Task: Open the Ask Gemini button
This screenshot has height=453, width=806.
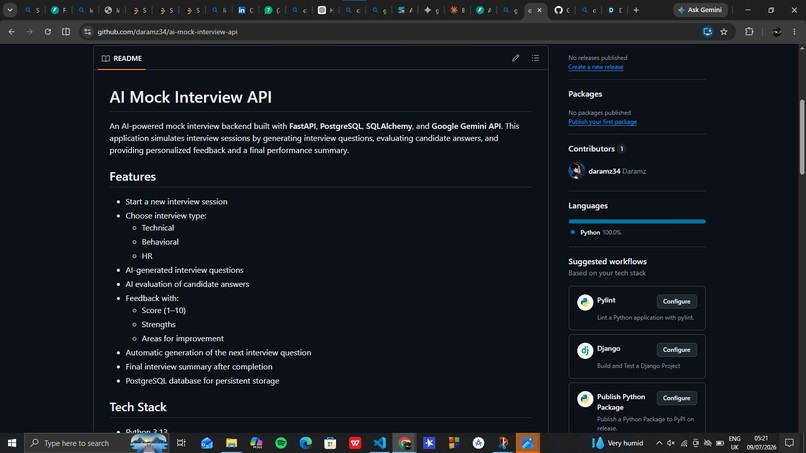Action: click(x=700, y=10)
